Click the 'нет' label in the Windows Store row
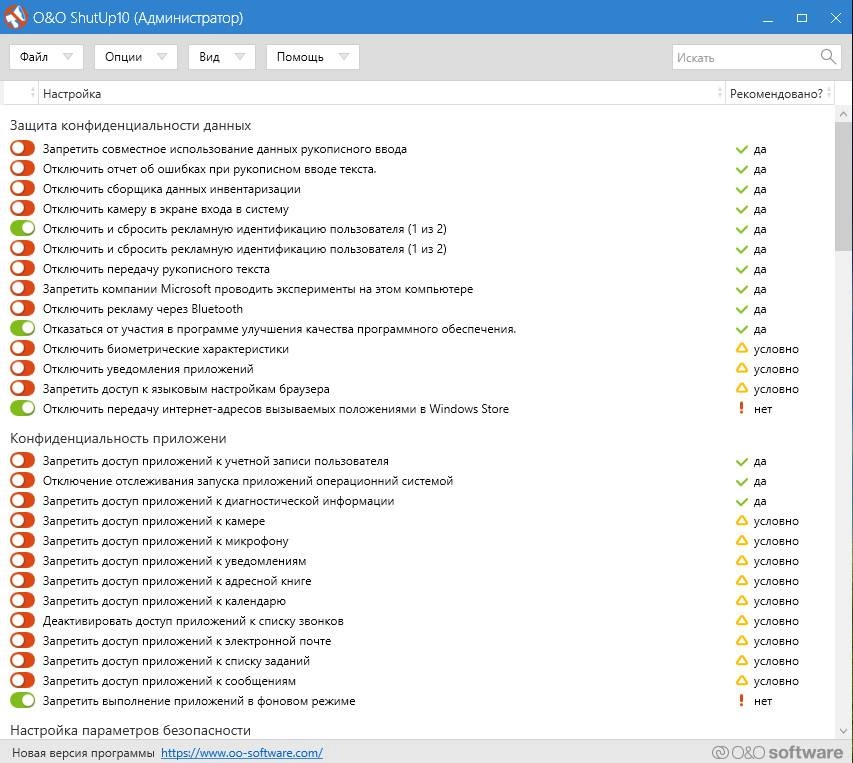This screenshot has width=853, height=763. point(763,409)
